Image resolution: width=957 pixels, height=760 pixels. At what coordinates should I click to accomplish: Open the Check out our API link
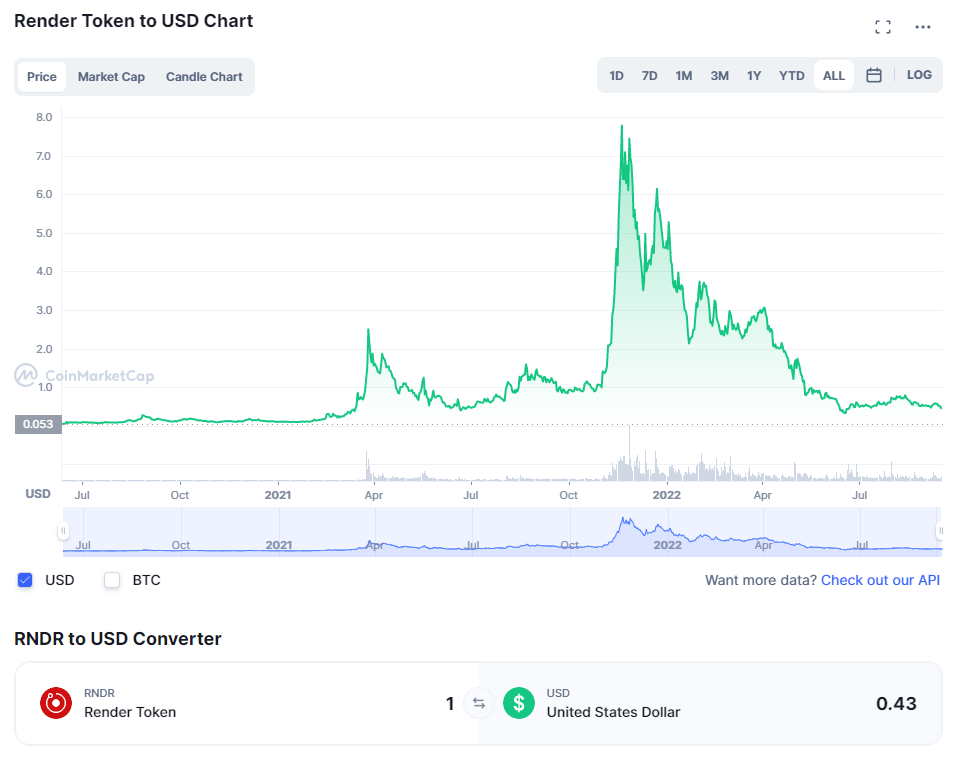pyautogui.click(x=880, y=580)
